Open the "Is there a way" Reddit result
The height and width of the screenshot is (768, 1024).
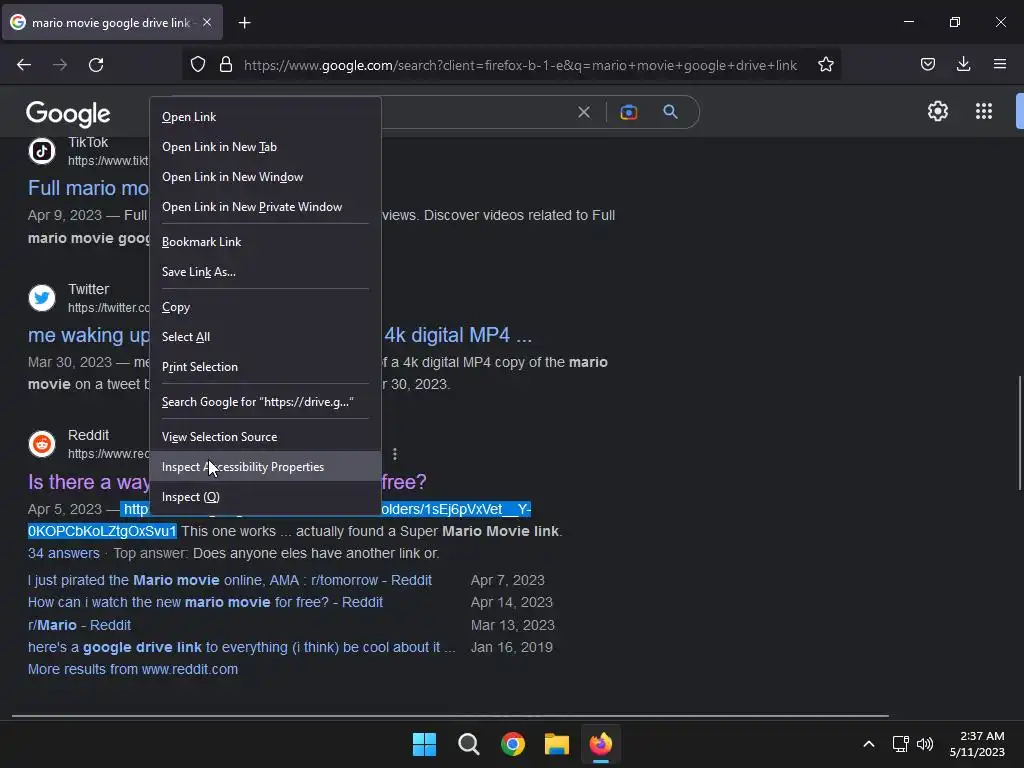tap(88, 482)
